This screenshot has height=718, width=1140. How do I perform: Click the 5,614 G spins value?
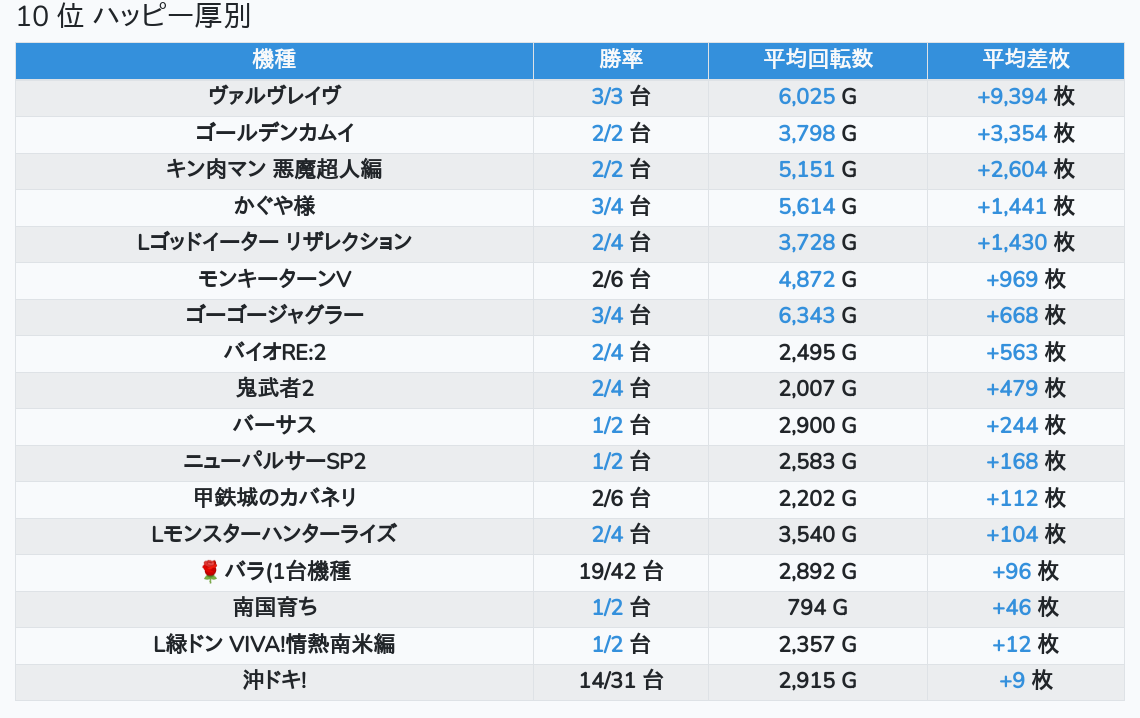(818, 206)
